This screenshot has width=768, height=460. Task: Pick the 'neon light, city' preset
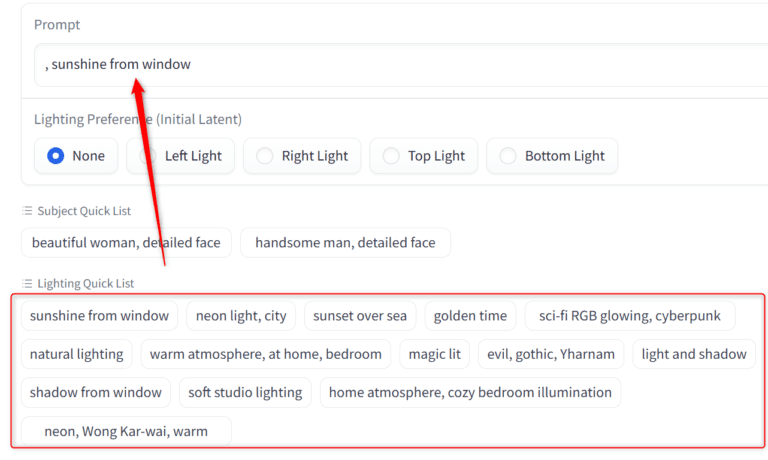coord(241,316)
